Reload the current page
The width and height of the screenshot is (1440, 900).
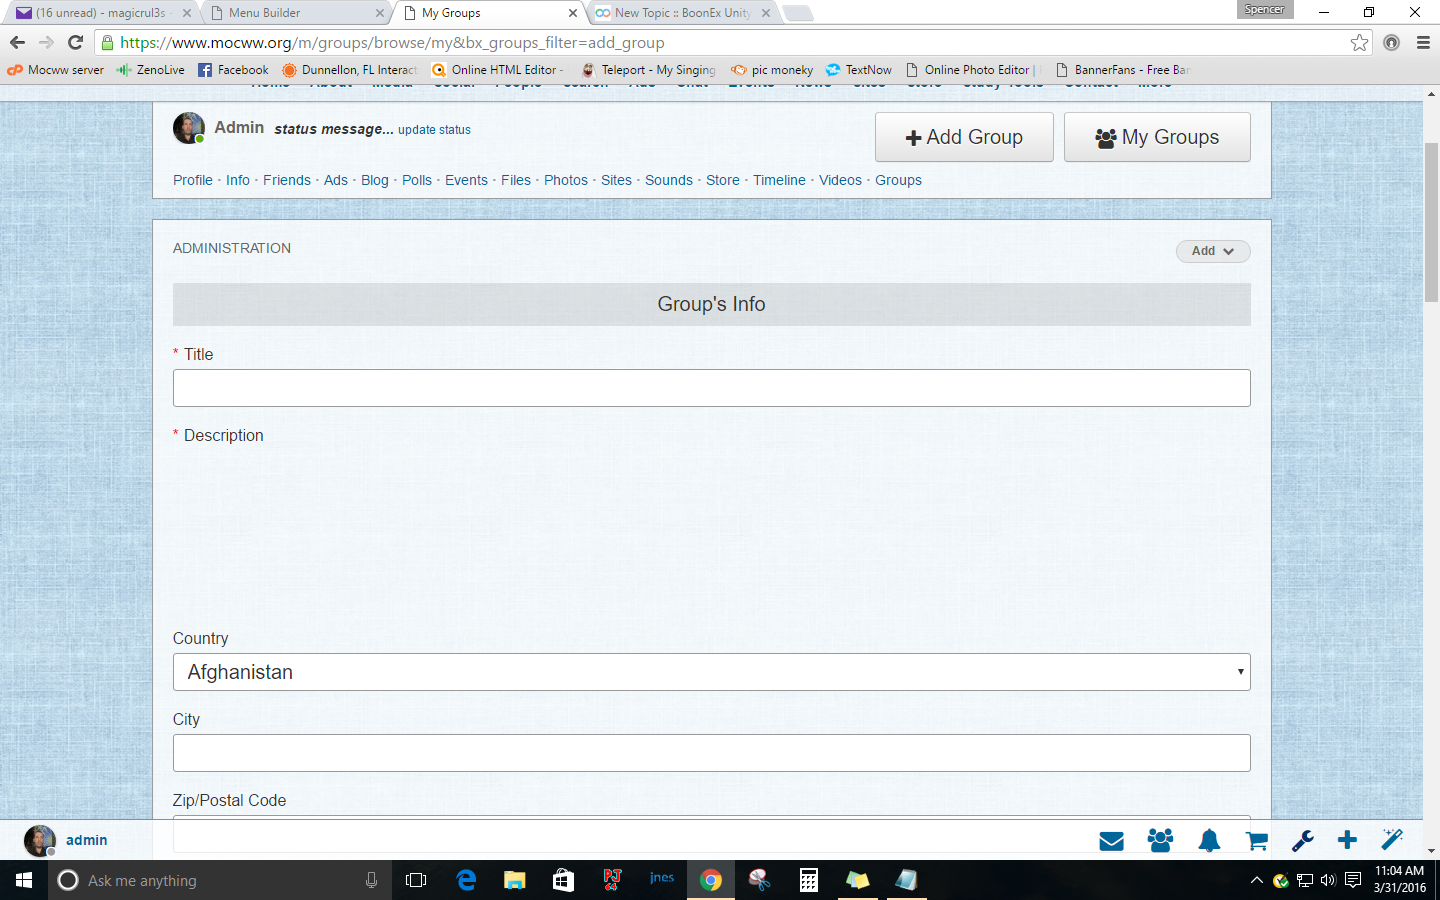point(75,43)
